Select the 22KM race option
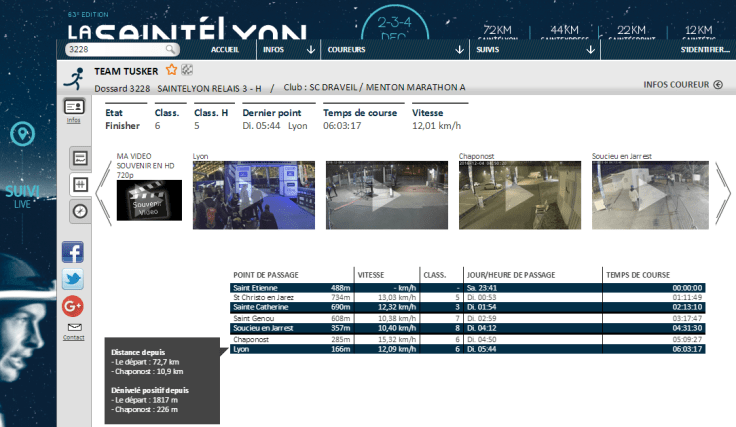Viewport: 736px width, 427px height. click(631, 32)
